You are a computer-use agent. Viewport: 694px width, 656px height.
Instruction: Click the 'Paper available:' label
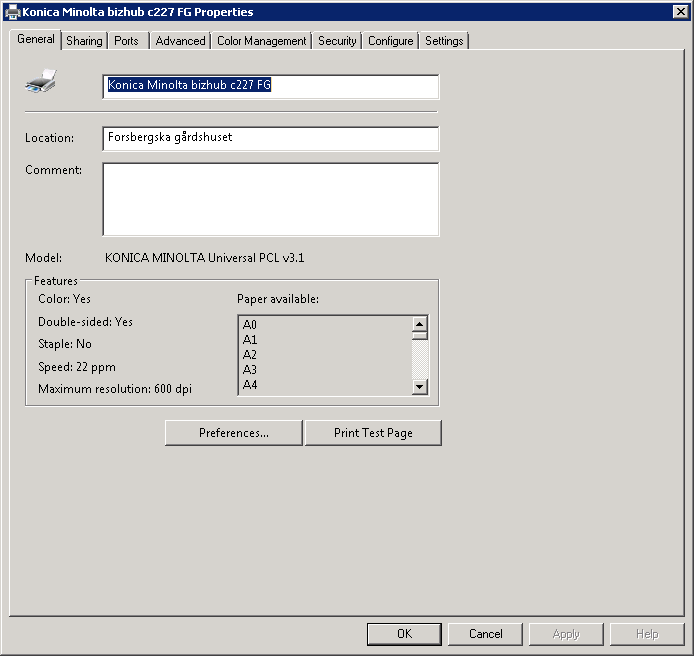(278, 299)
